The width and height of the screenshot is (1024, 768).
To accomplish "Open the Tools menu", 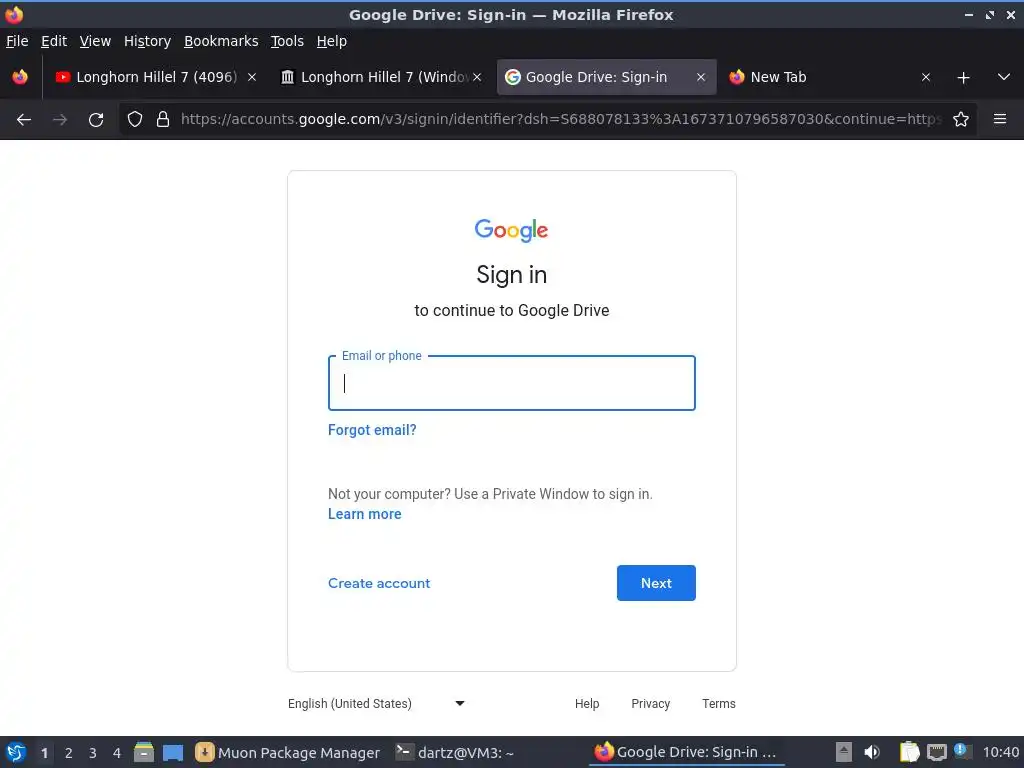I will point(287,41).
